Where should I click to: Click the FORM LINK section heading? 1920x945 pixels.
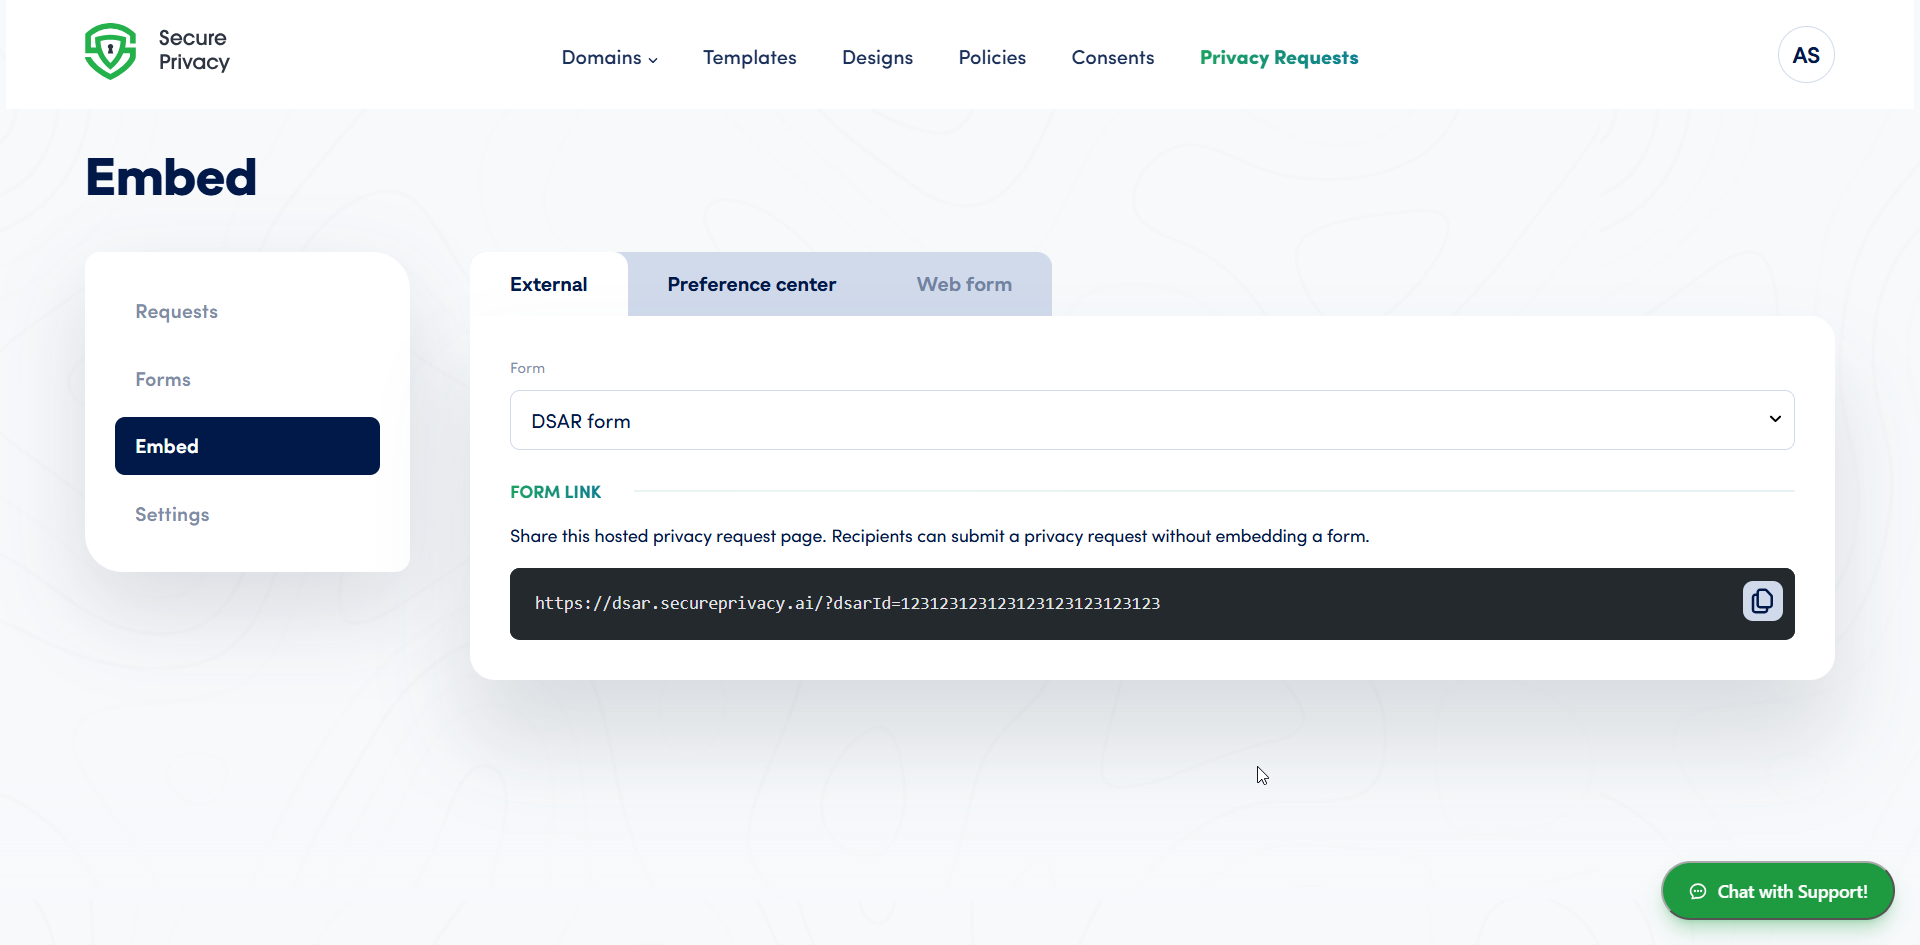(555, 492)
